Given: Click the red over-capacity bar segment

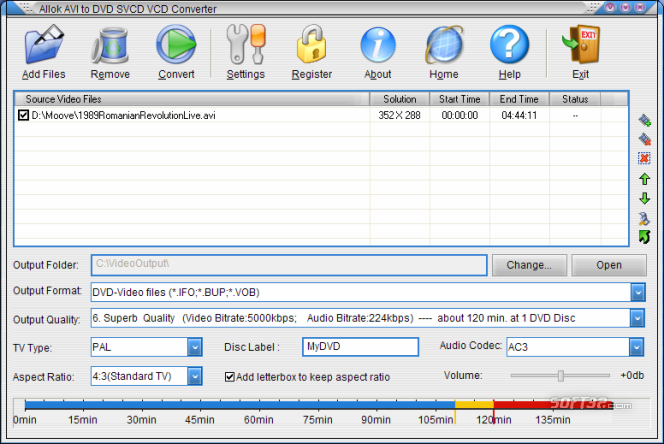Looking at the screenshot, I should click(553, 405).
